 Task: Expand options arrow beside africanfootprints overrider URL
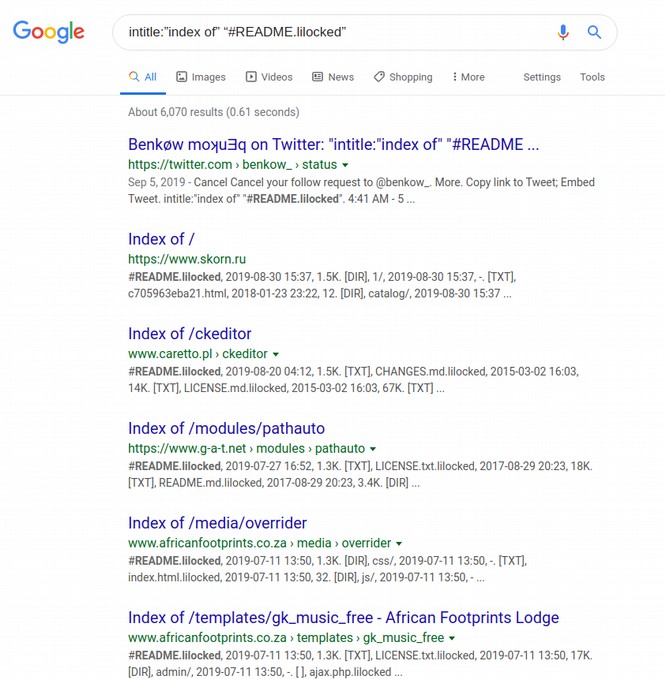(399, 543)
